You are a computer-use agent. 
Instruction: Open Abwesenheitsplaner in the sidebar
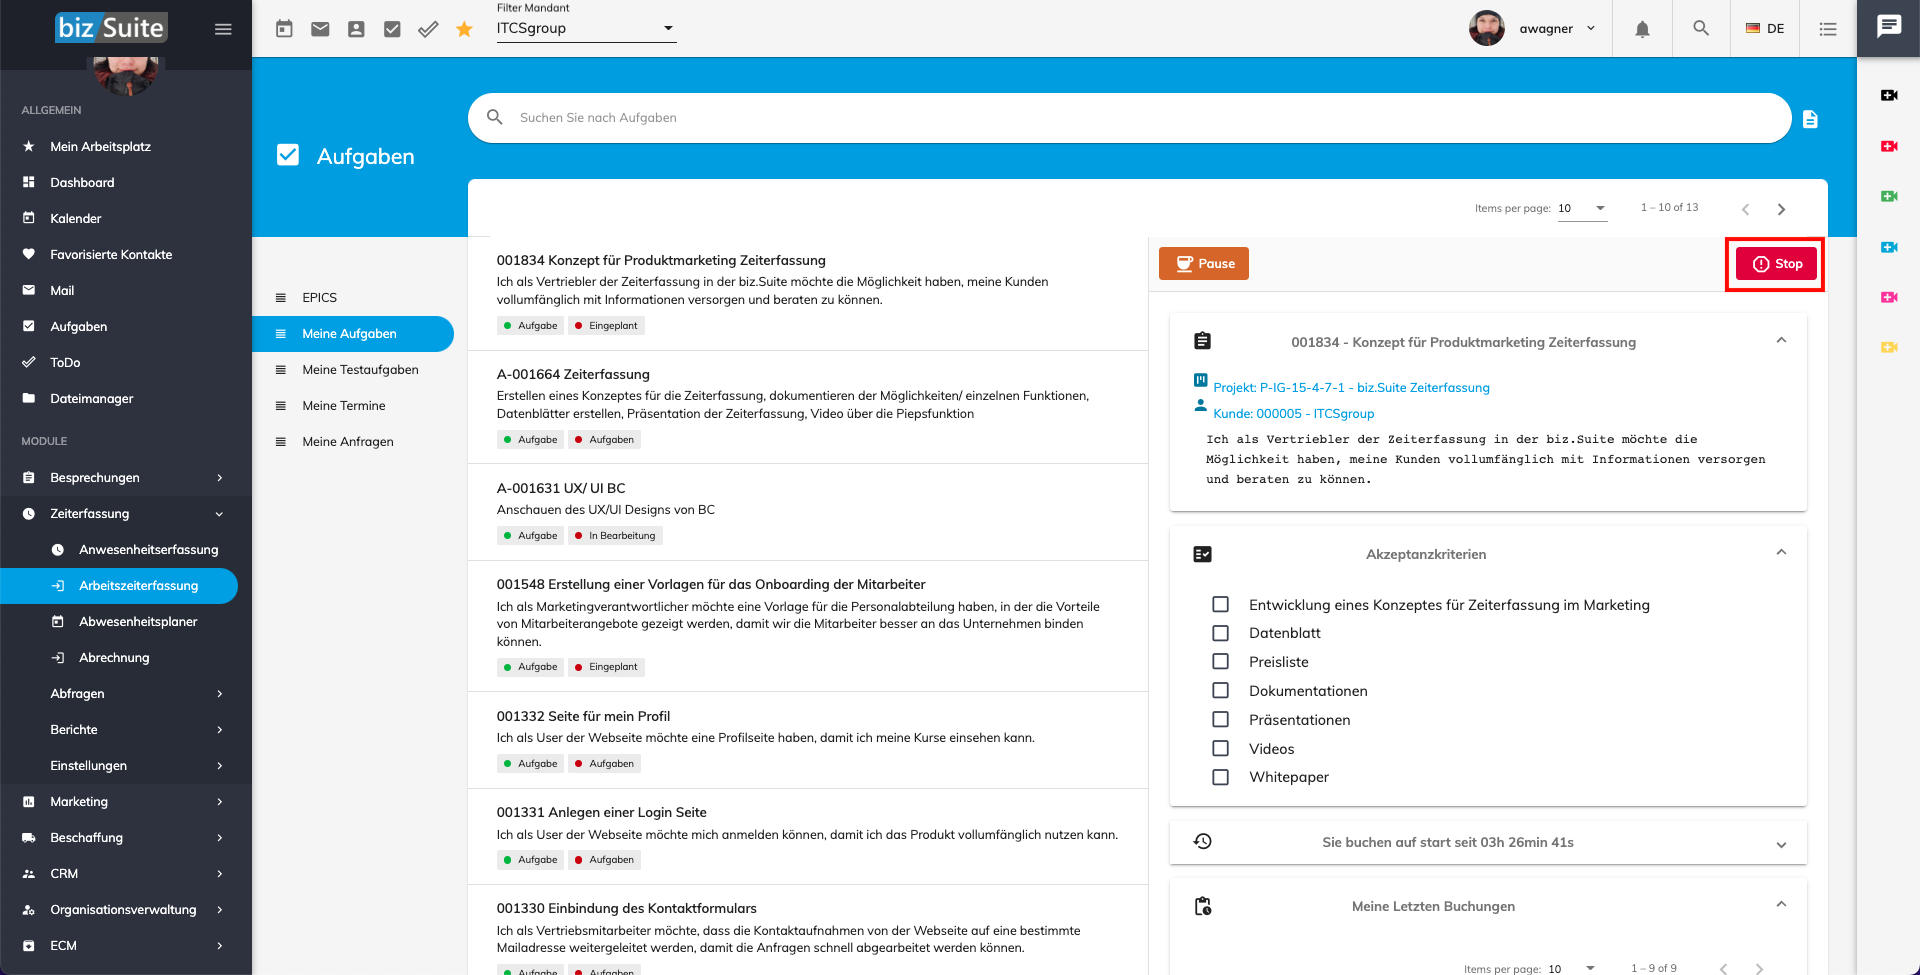[x=138, y=622]
